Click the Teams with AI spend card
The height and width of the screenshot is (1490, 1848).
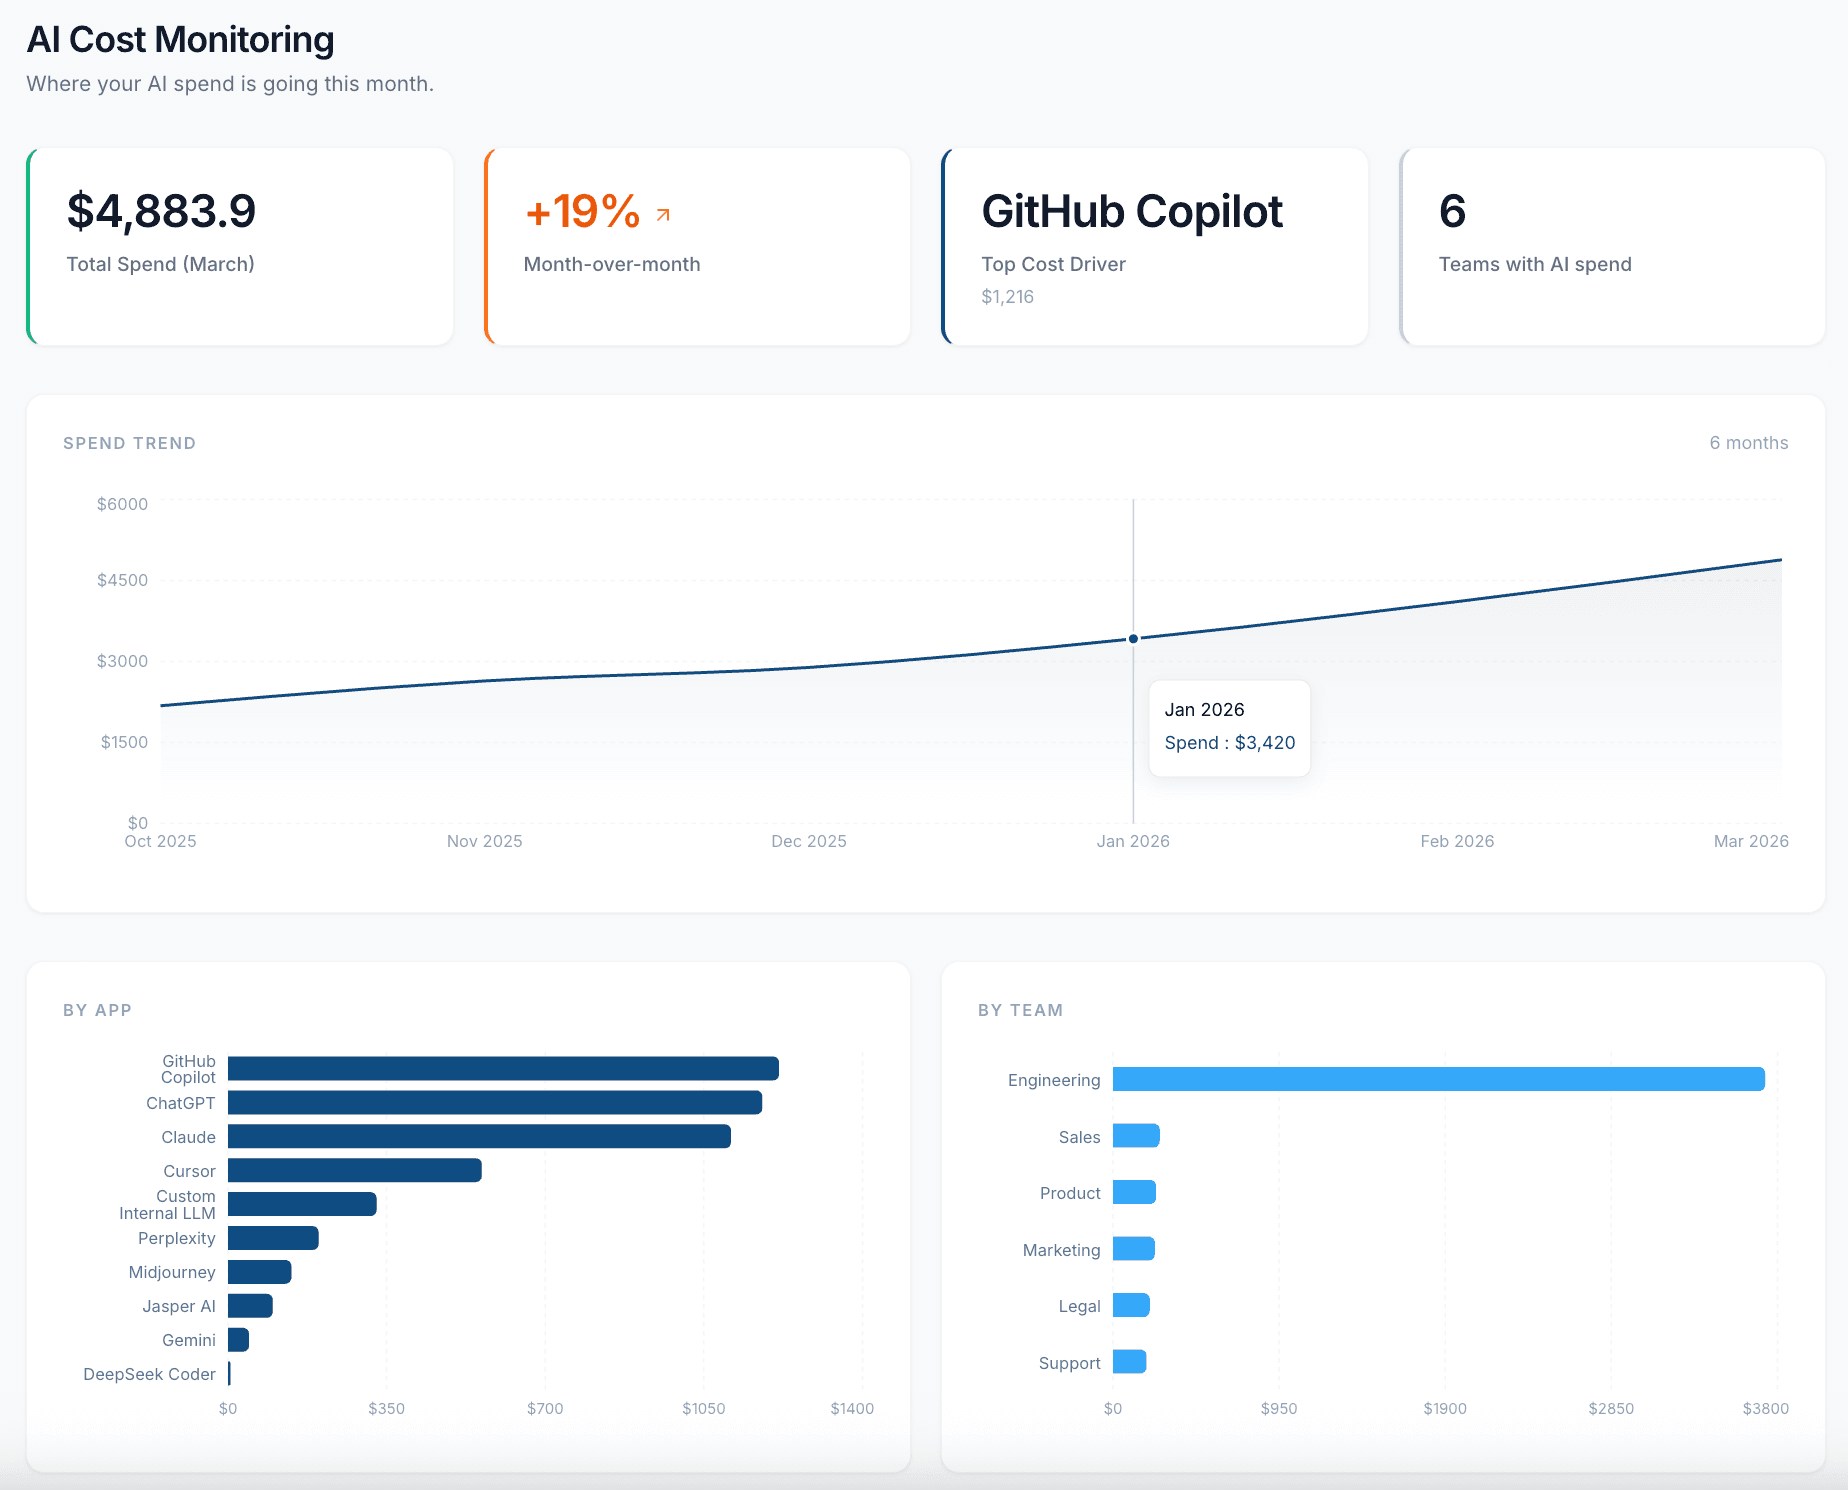(x=1611, y=246)
